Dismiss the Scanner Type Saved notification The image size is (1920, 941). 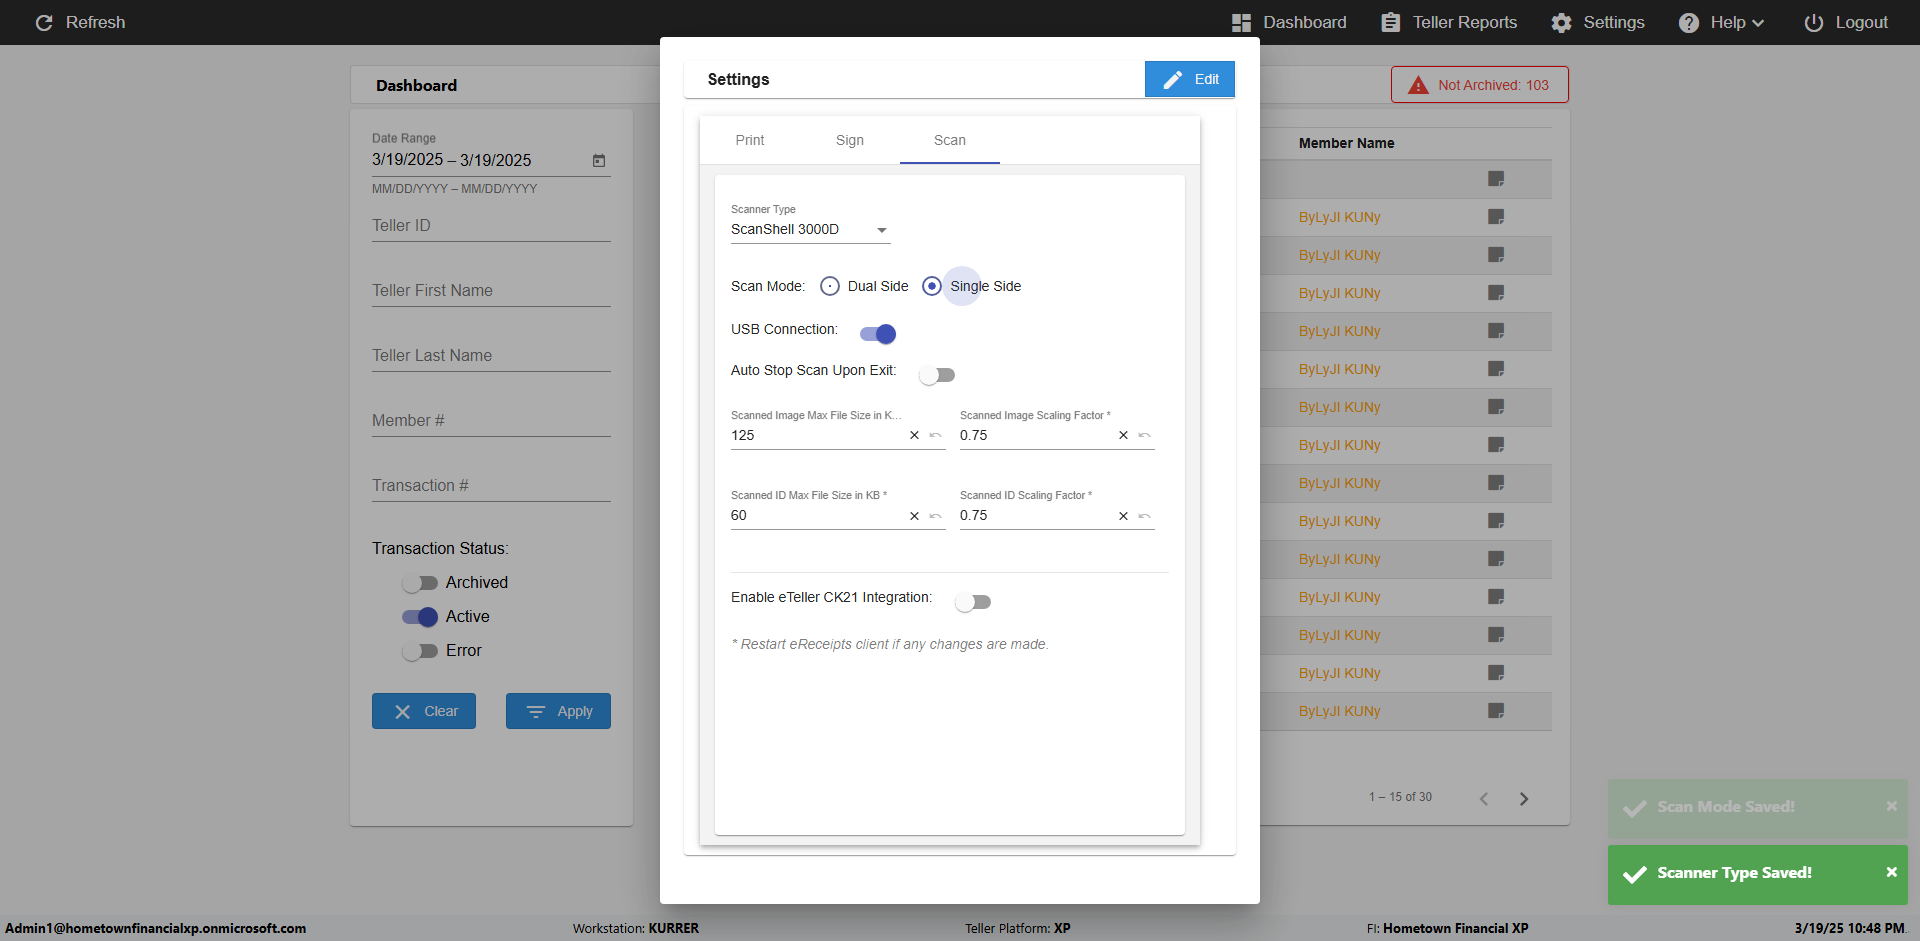pos(1892,872)
